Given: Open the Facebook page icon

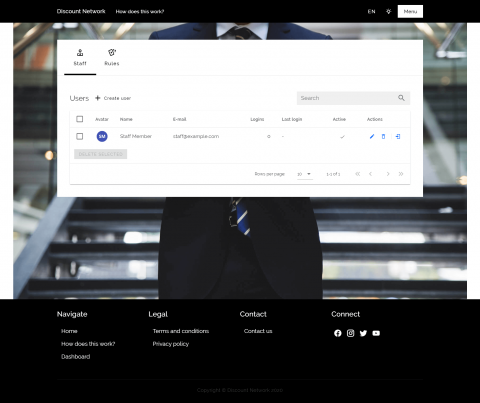Looking at the screenshot, I should pyautogui.click(x=338, y=333).
